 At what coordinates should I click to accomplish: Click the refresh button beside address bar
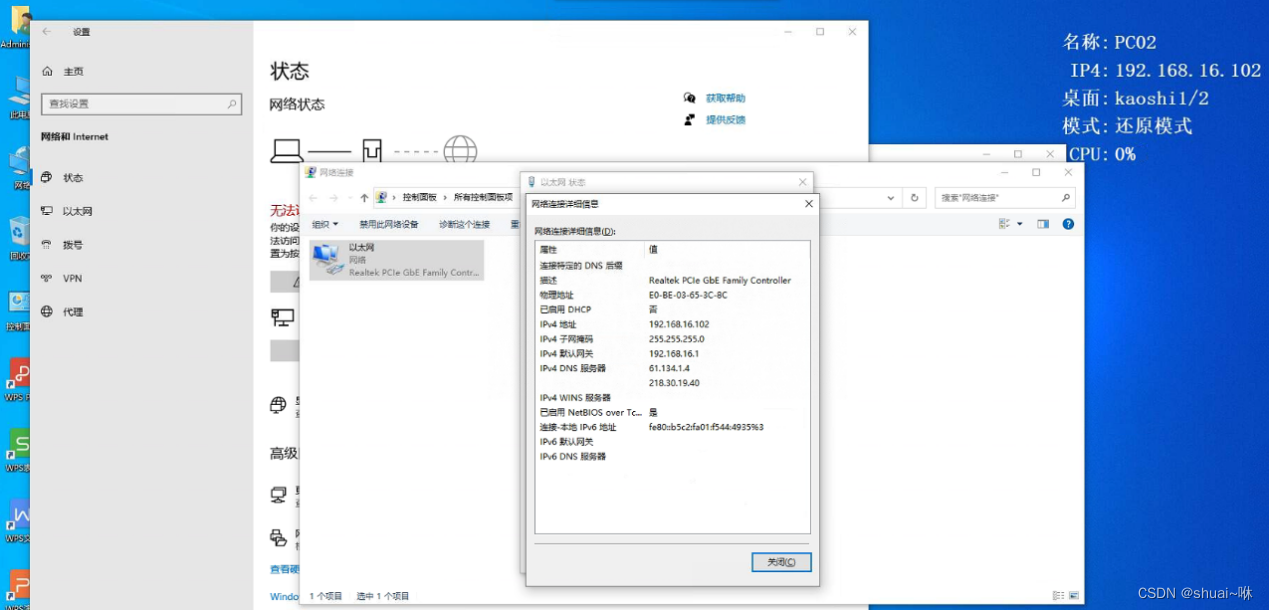pos(914,198)
